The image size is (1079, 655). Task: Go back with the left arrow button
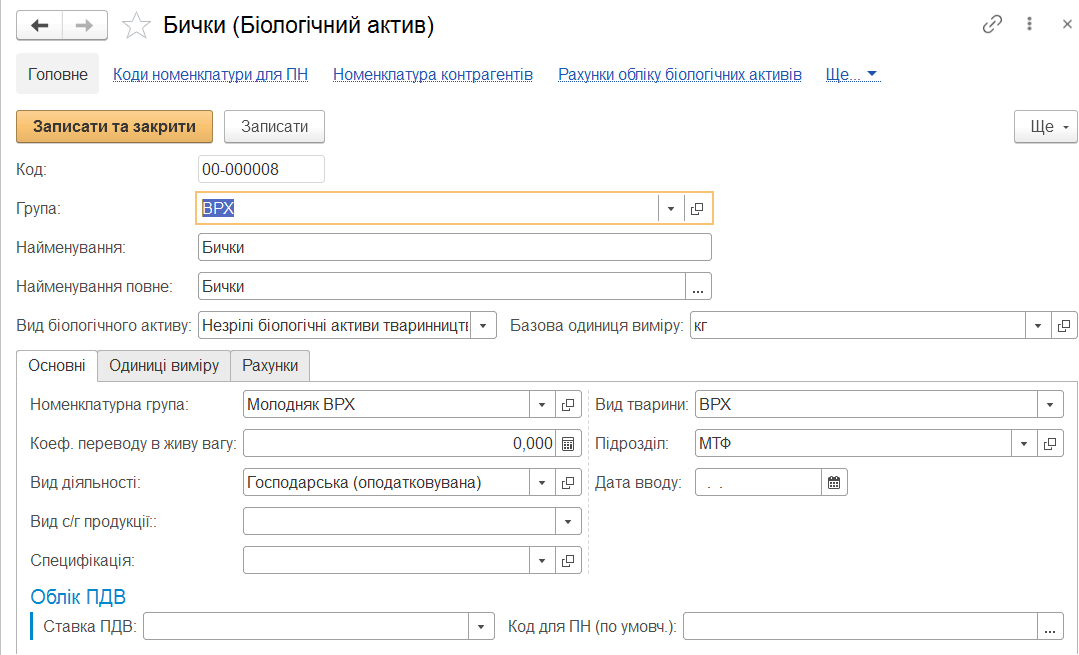[40, 25]
